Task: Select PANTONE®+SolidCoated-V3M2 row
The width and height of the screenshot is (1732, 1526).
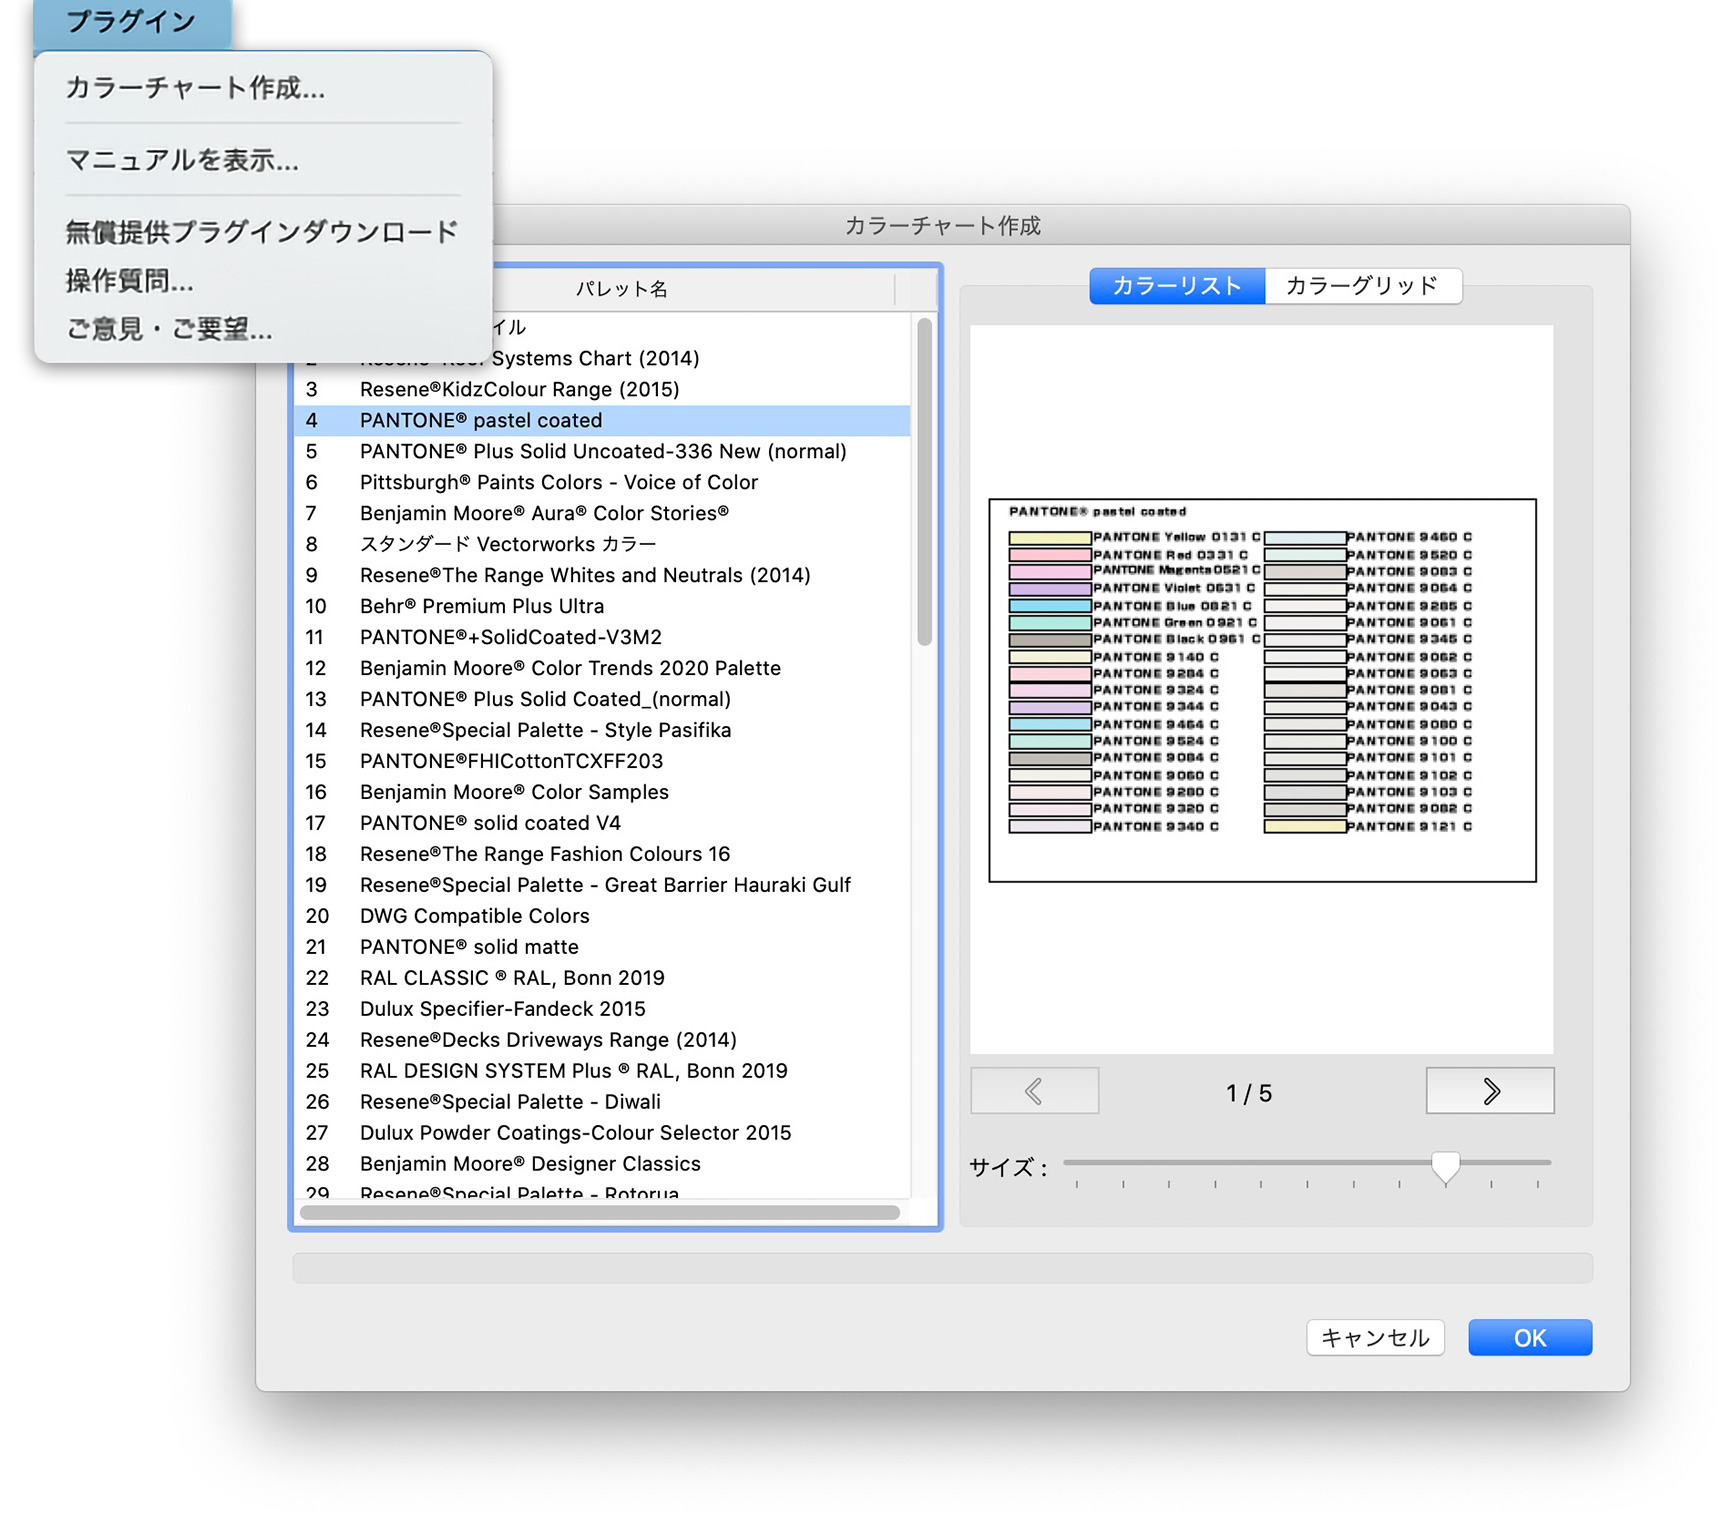Action: click(602, 638)
